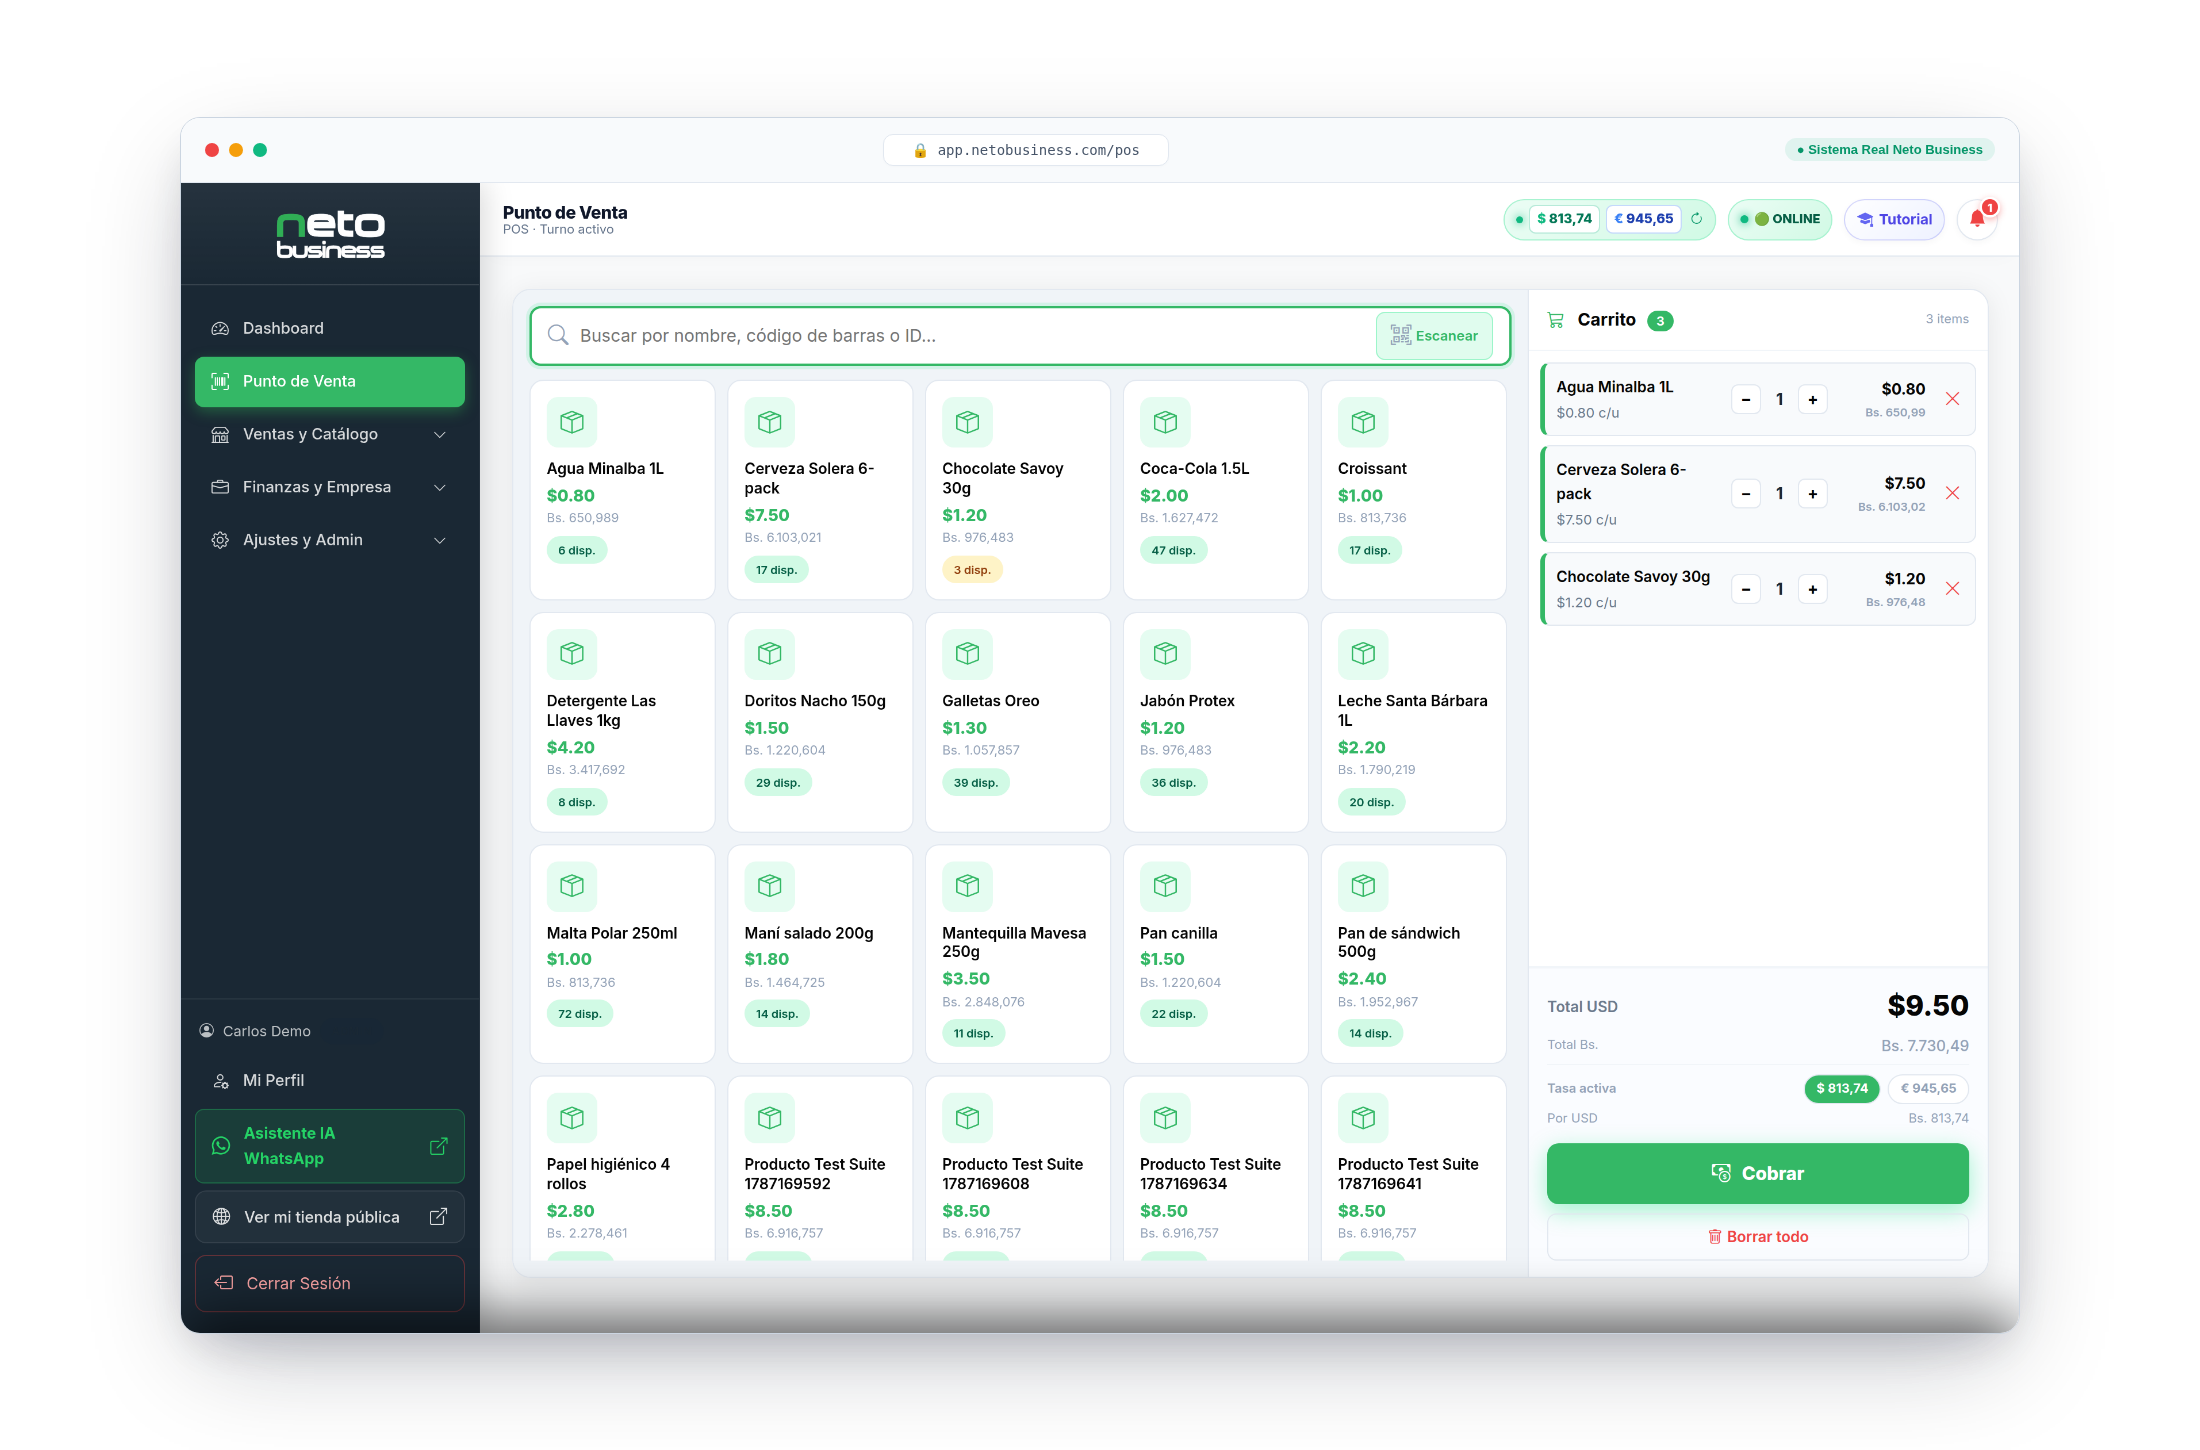Add Cerveza Solera 6-pack product card
Viewport: 2200px width, 1450px height.
[x=820, y=490]
